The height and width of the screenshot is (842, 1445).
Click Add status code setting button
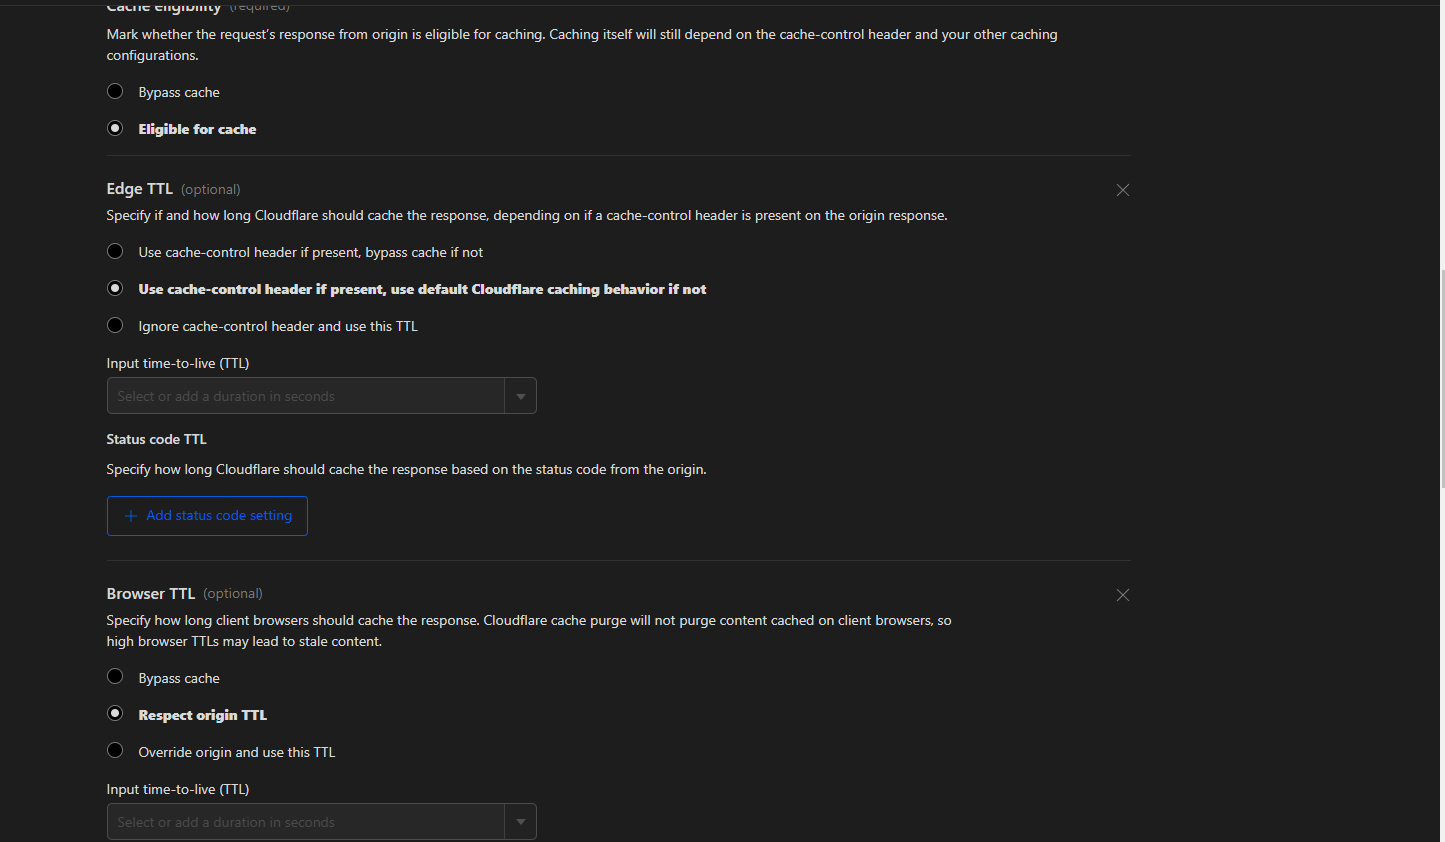[x=219, y=516]
